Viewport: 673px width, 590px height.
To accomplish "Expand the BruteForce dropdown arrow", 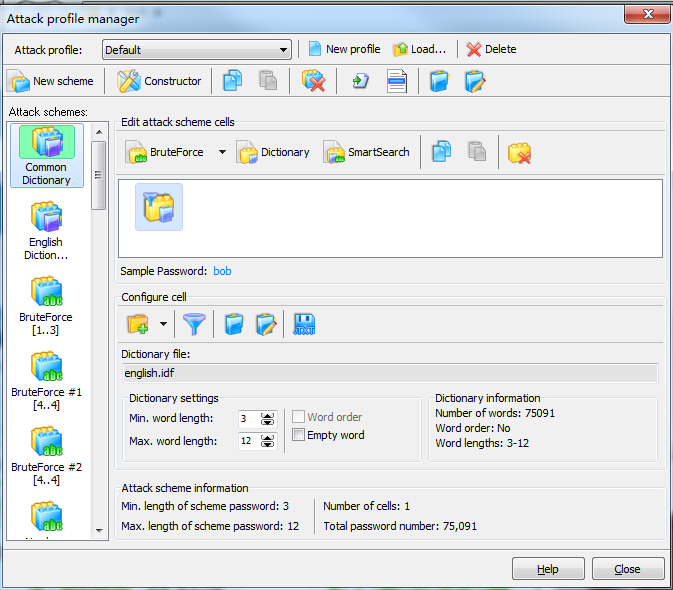I will (222, 152).
